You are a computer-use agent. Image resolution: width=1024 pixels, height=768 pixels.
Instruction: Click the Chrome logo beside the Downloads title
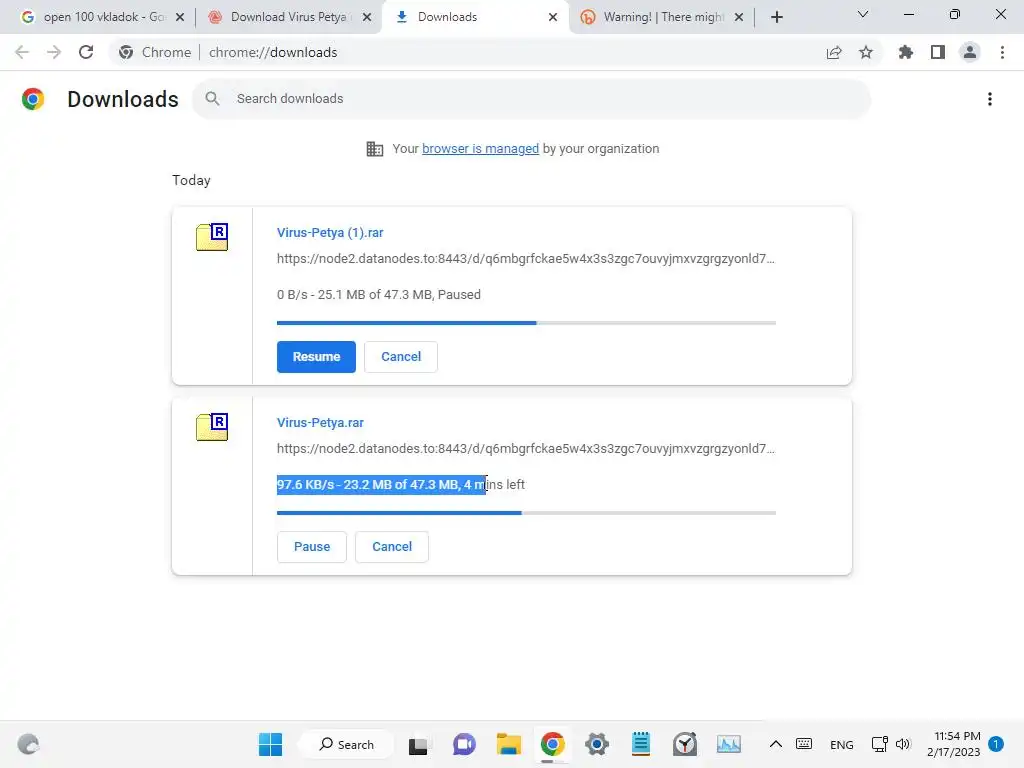[x=33, y=99]
